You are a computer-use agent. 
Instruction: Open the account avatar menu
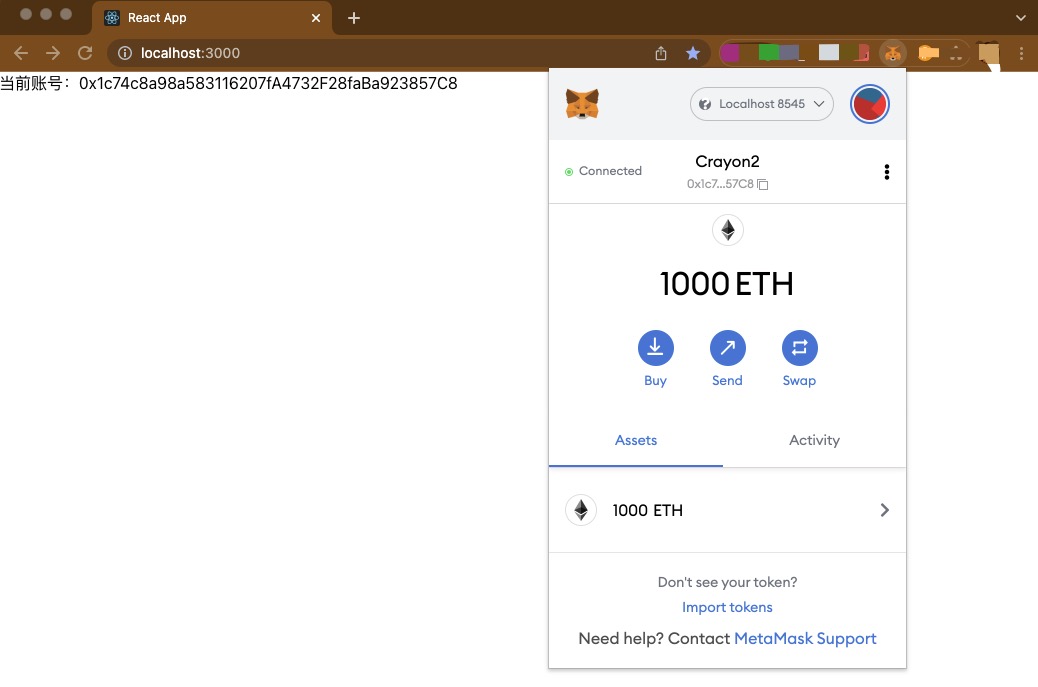pyautogui.click(x=869, y=104)
